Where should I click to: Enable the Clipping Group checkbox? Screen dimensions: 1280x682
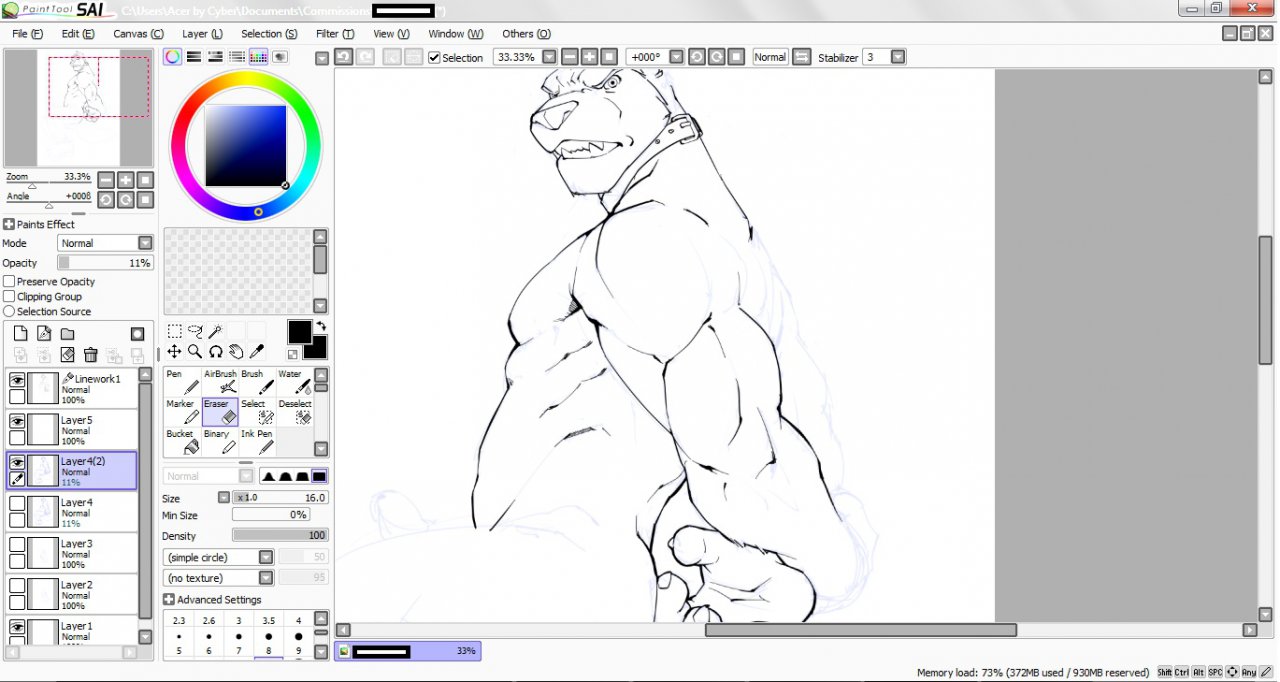click(x=9, y=297)
